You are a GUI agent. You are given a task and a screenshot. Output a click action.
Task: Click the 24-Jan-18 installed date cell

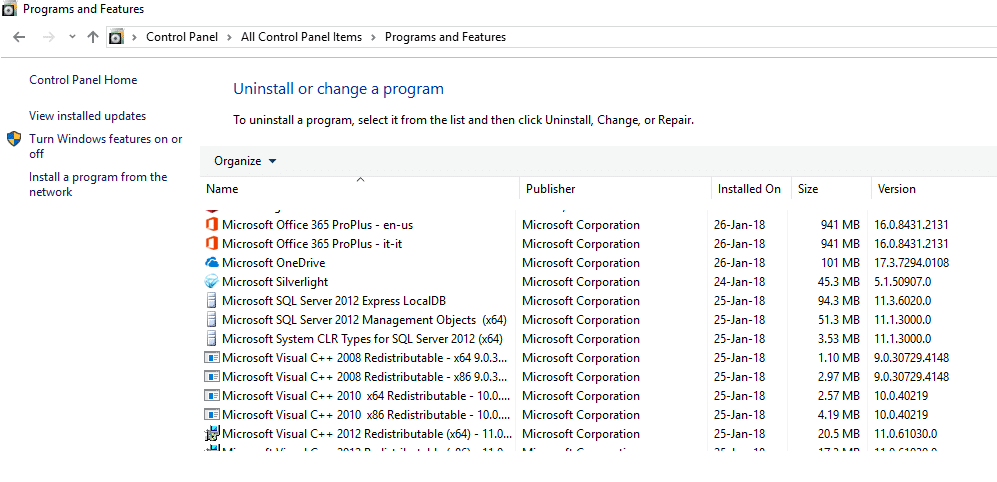point(739,282)
